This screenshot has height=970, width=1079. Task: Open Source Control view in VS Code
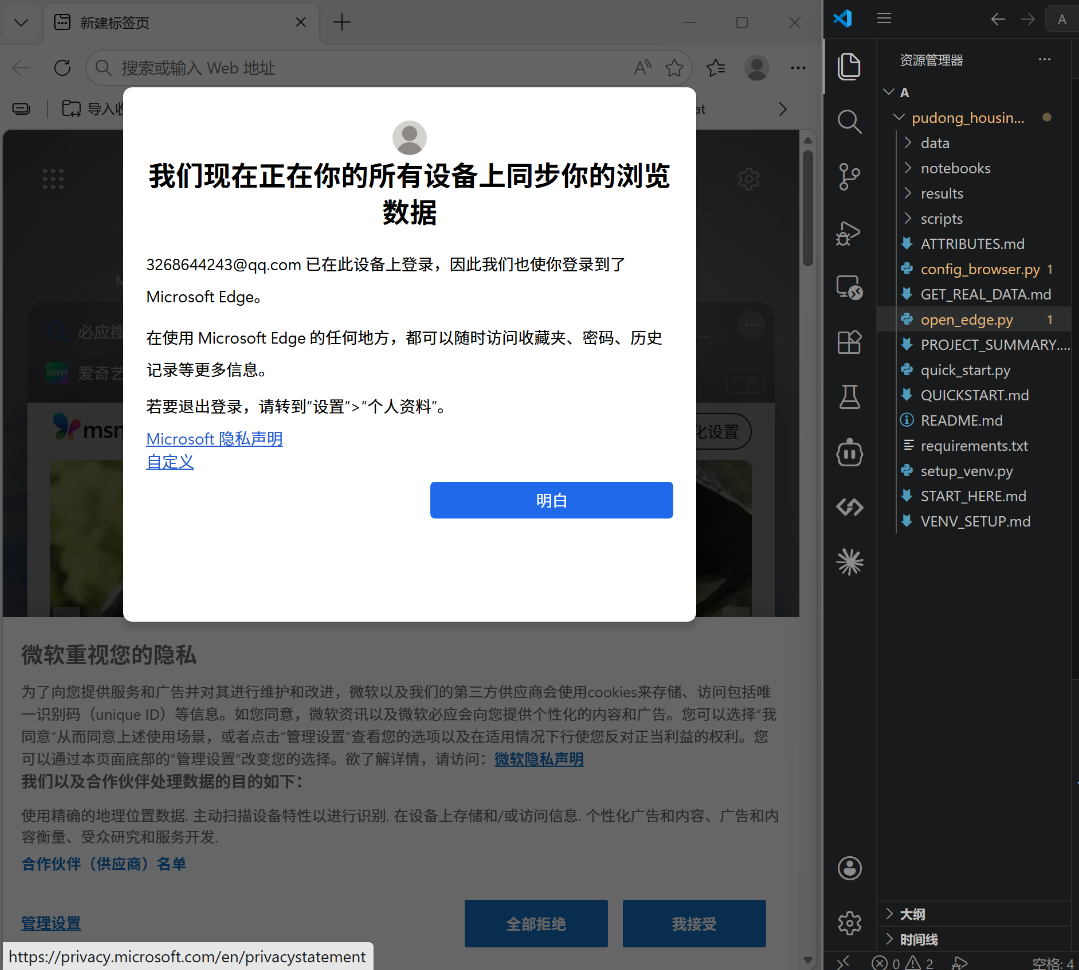tap(849, 177)
